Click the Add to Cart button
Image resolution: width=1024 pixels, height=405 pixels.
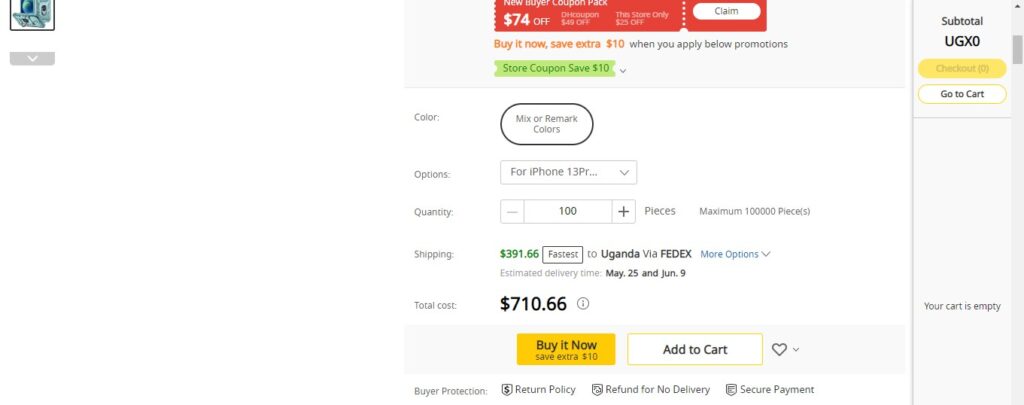[695, 349]
